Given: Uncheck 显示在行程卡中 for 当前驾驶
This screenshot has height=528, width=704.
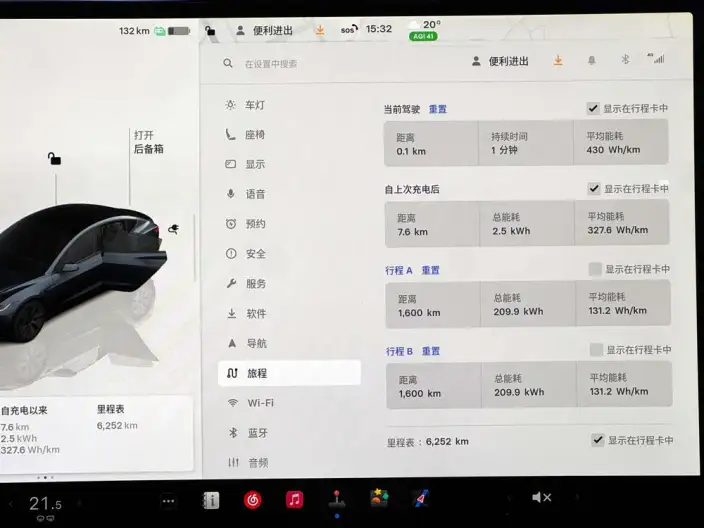Looking at the screenshot, I should point(593,108).
